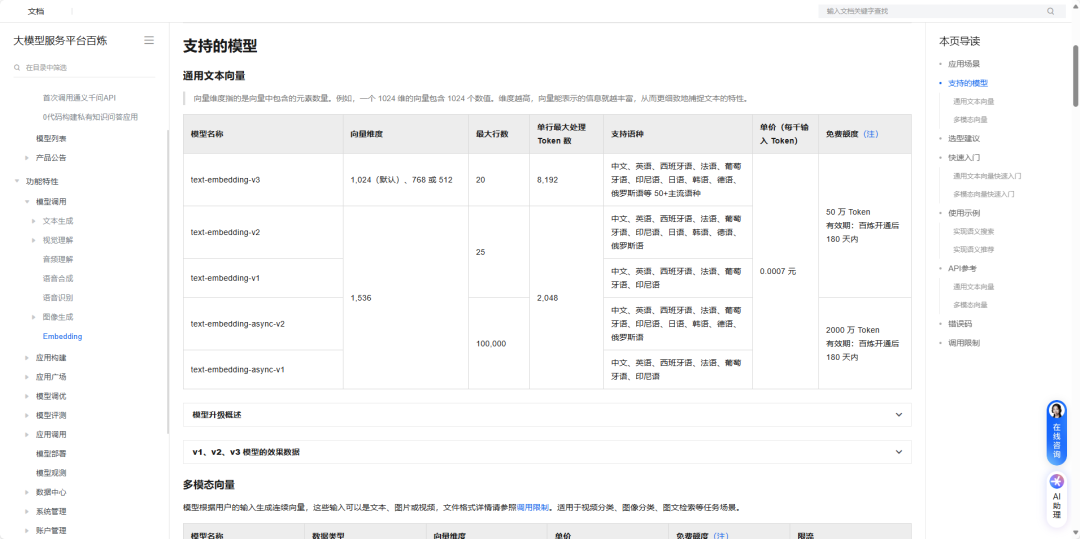Click the arrow icon beside 视觉理解
The height and width of the screenshot is (539, 1080).
pyautogui.click(x=33, y=240)
